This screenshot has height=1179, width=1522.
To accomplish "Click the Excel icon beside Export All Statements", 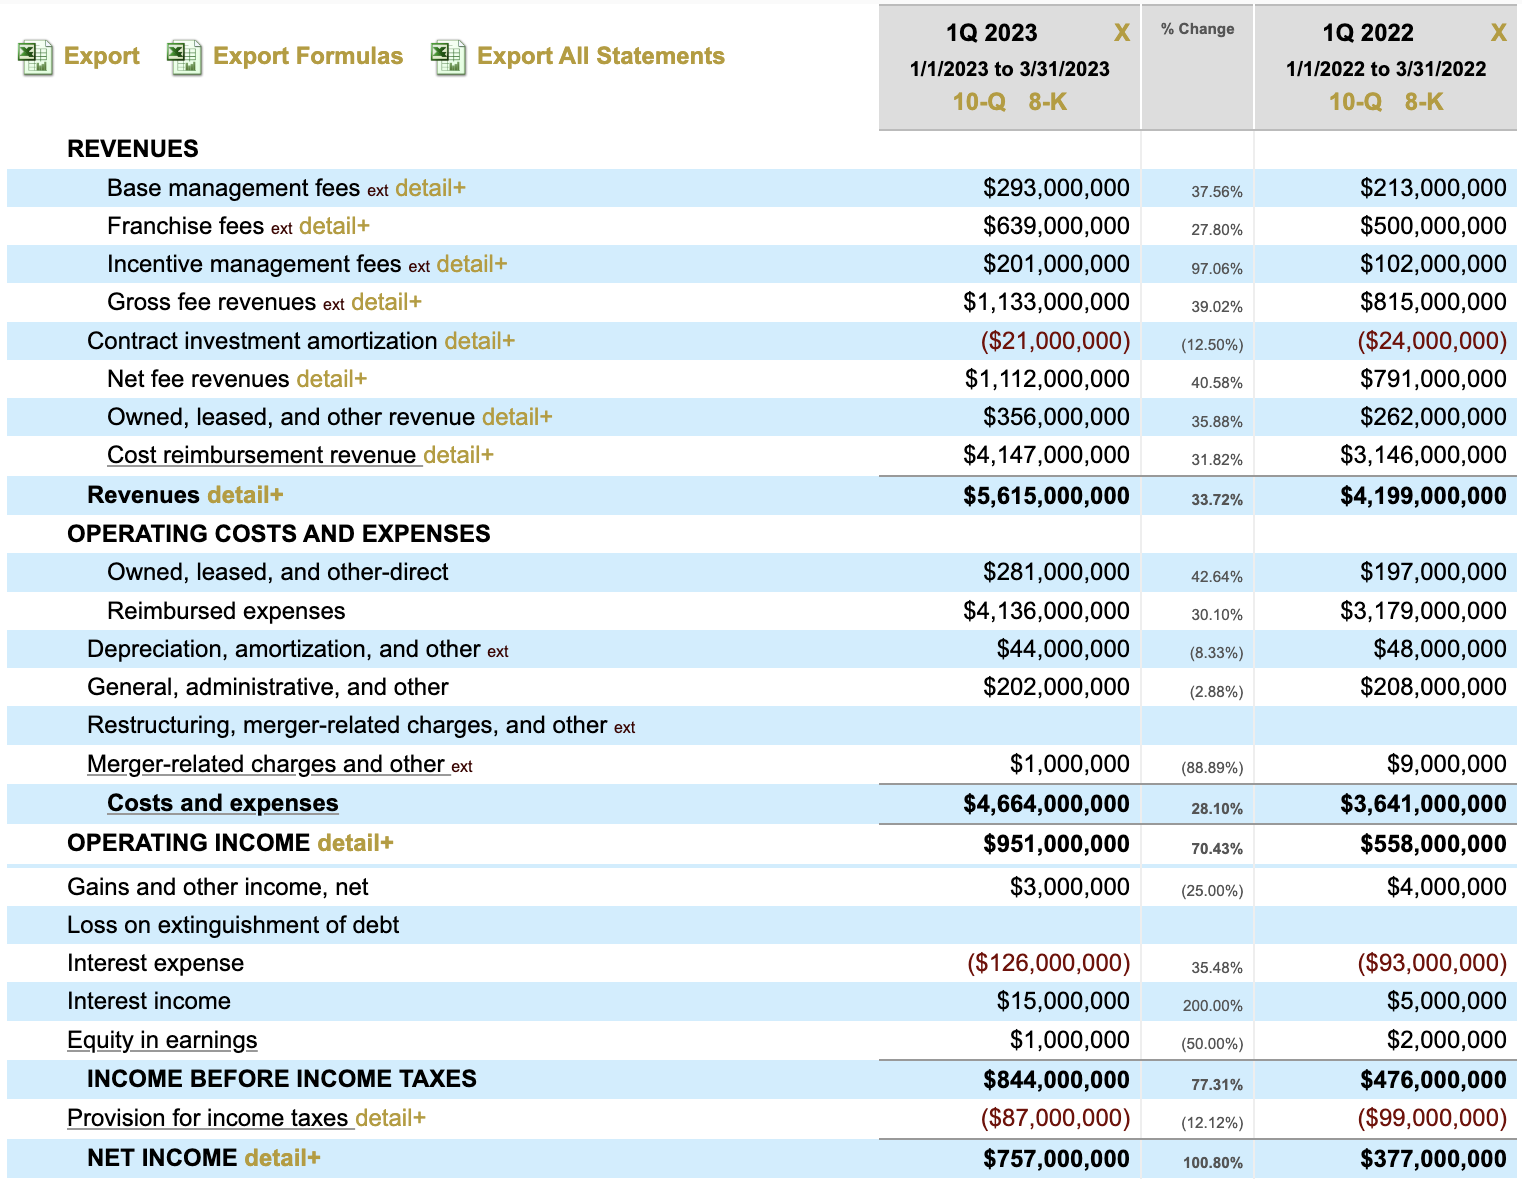I will (x=449, y=57).
